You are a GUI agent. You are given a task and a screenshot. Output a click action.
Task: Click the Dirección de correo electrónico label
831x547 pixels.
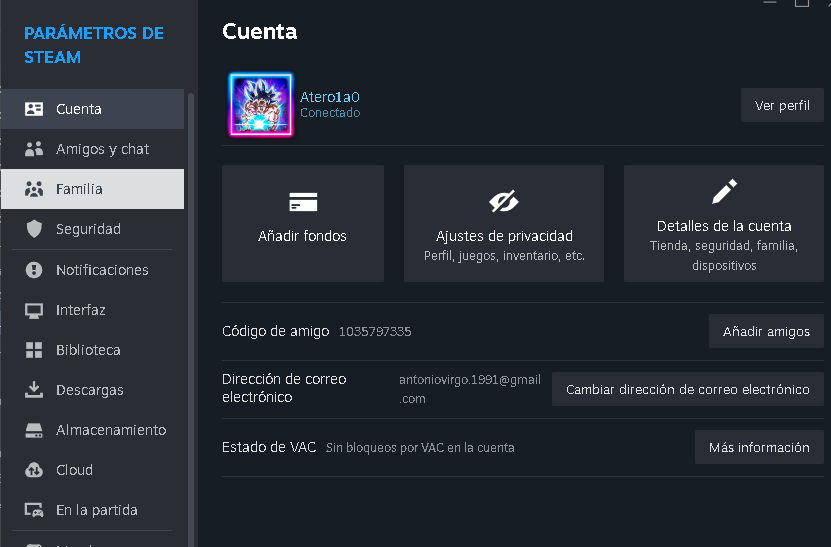(284, 388)
